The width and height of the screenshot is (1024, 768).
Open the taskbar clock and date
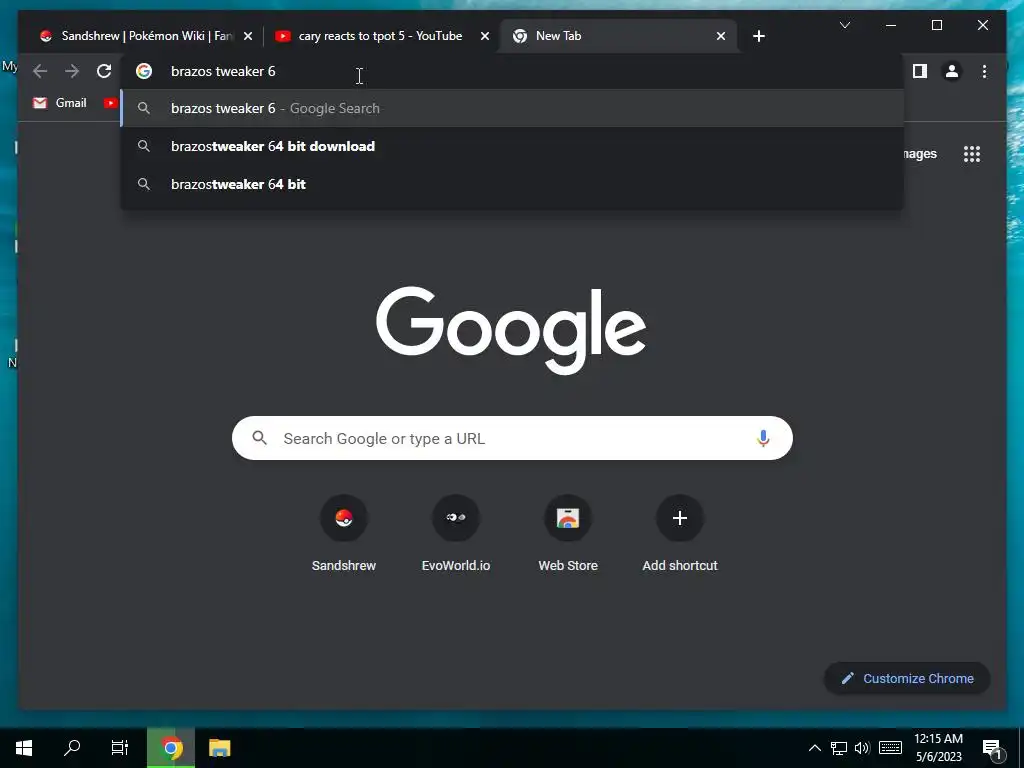pyautogui.click(x=938, y=748)
